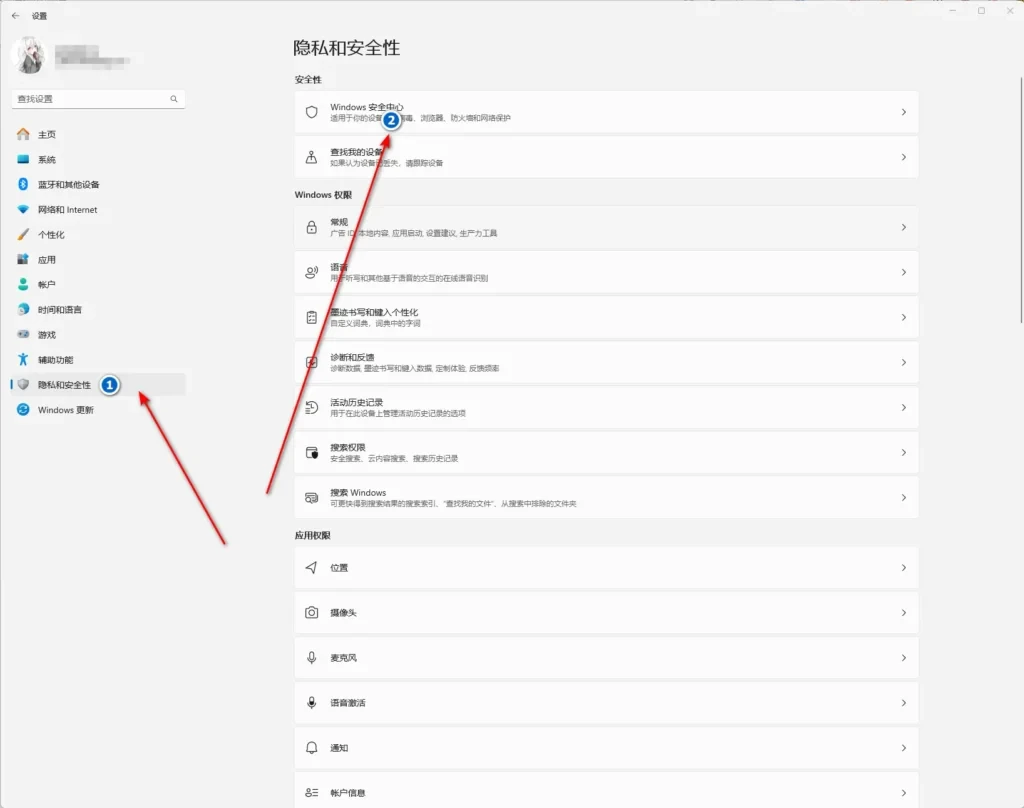
Task: Select the 系统 monitor icon
Action: click(x=23, y=159)
